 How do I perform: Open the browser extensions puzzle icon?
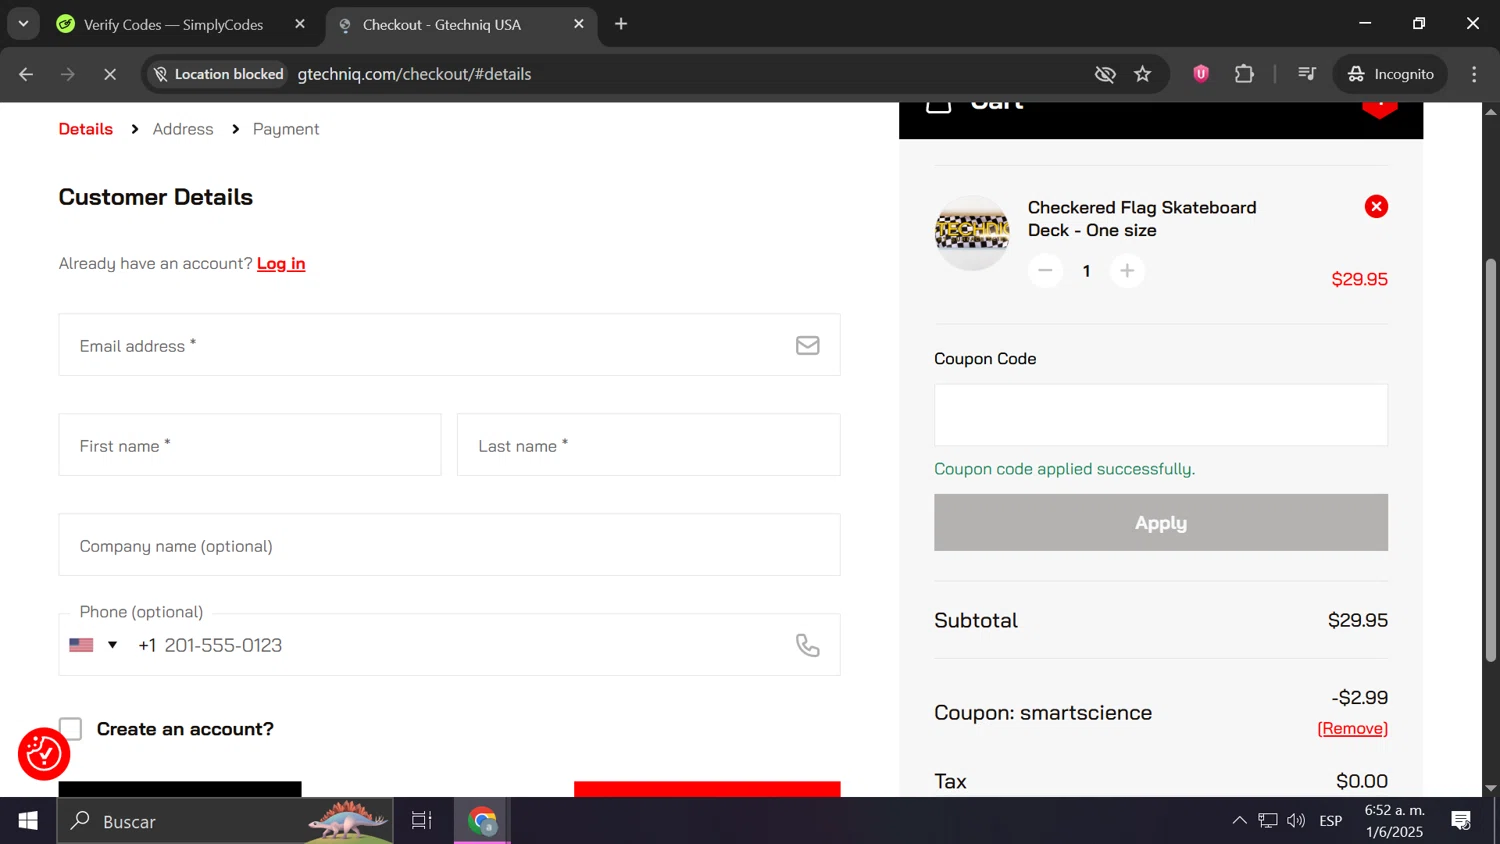coord(1244,74)
